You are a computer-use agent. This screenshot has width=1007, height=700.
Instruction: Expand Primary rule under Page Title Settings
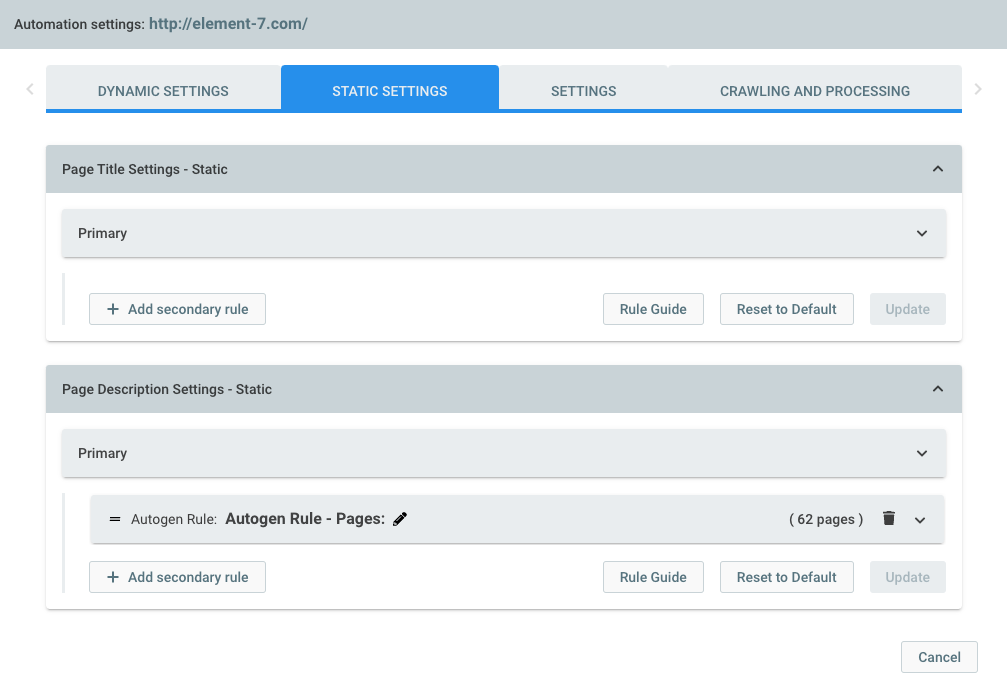pos(922,233)
